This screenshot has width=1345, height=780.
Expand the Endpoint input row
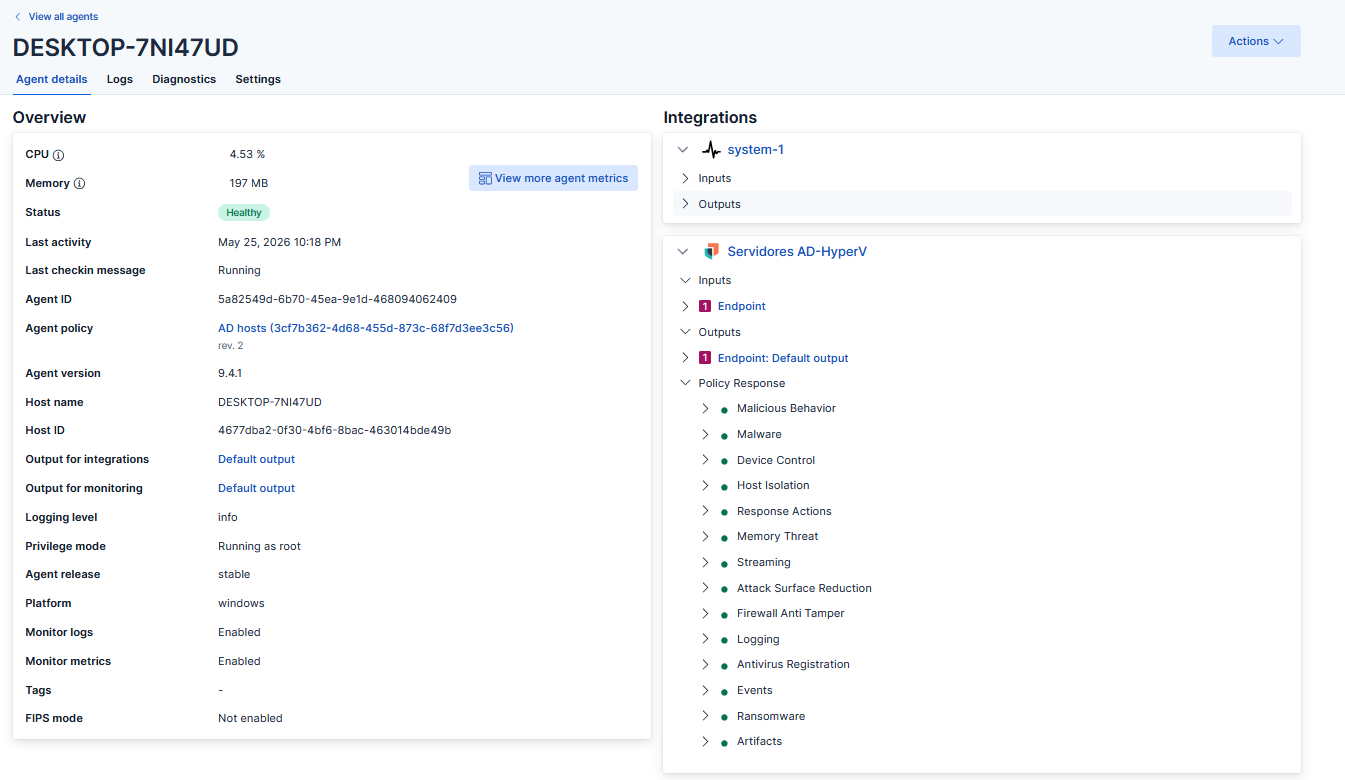(685, 306)
